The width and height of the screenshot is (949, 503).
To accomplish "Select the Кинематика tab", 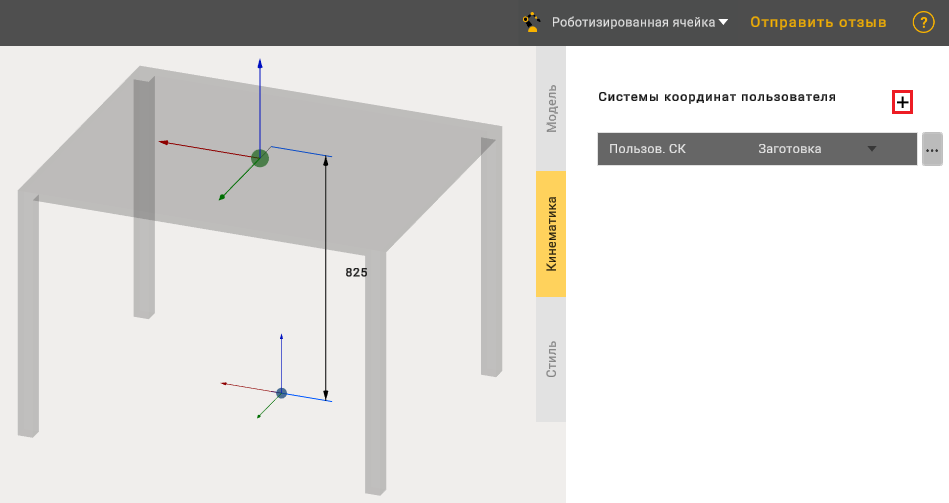I will (x=551, y=234).
